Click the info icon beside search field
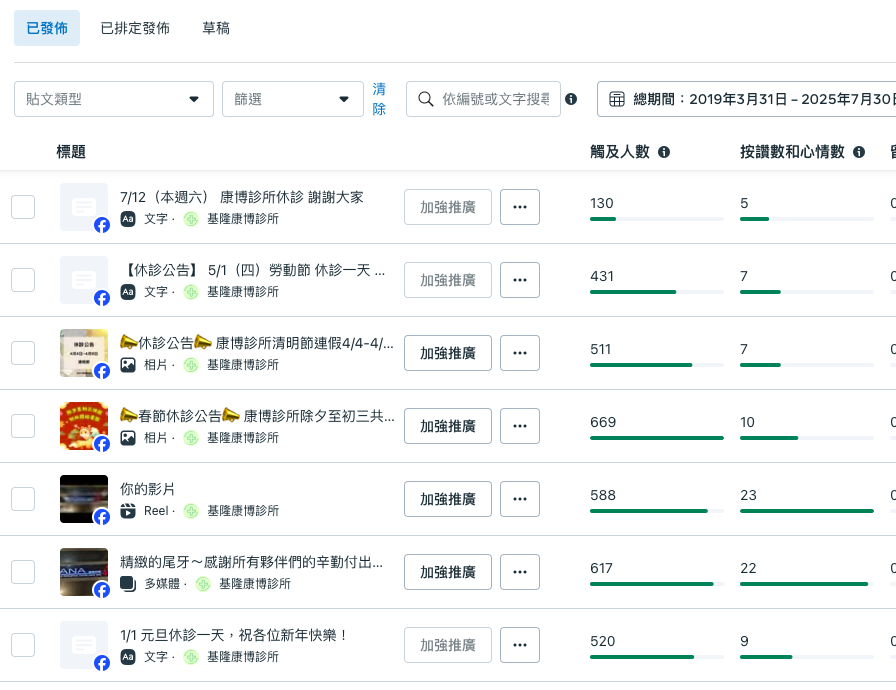 [571, 99]
